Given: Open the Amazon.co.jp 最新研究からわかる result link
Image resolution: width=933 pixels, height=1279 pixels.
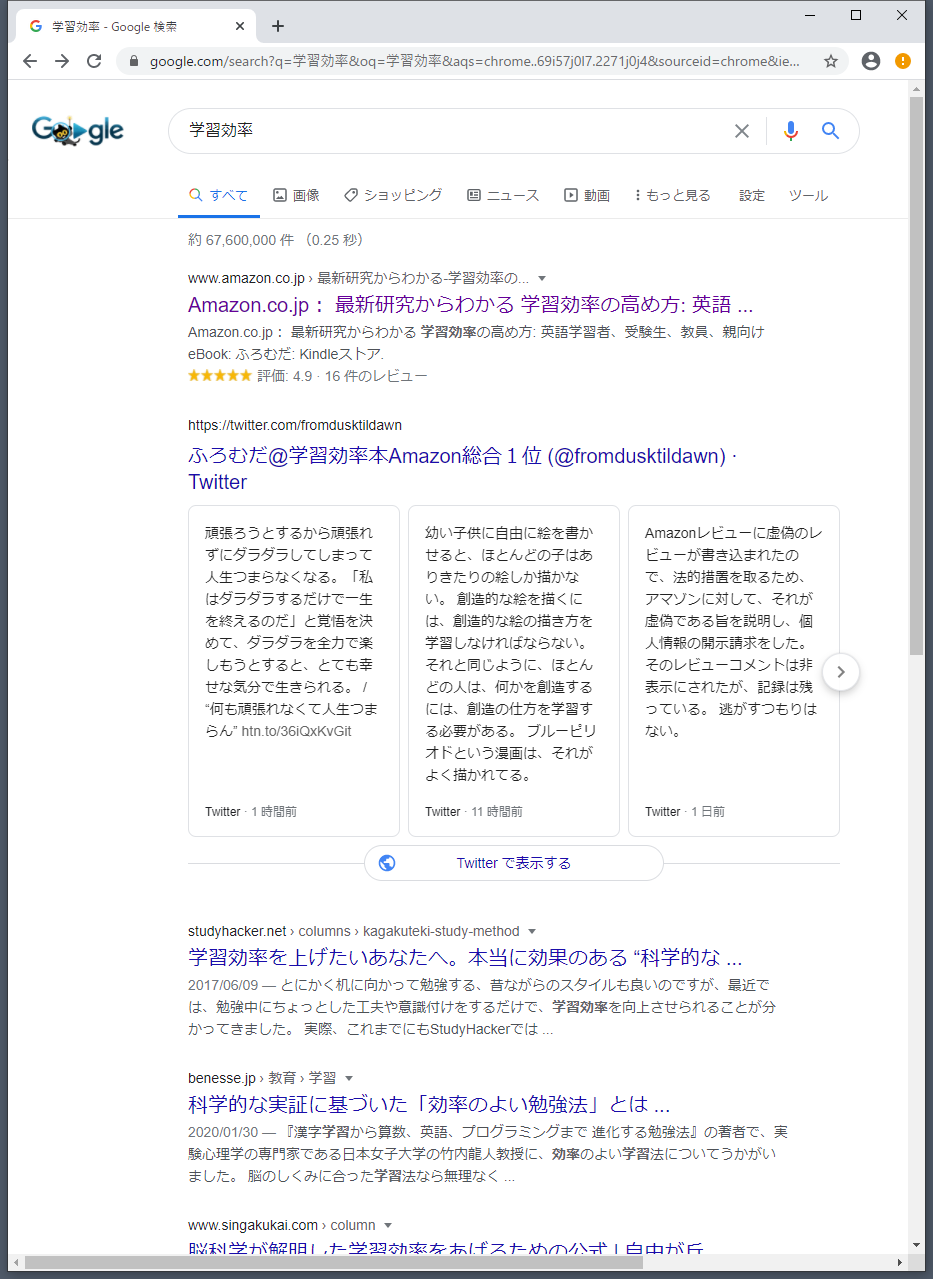Looking at the screenshot, I should coord(470,305).
